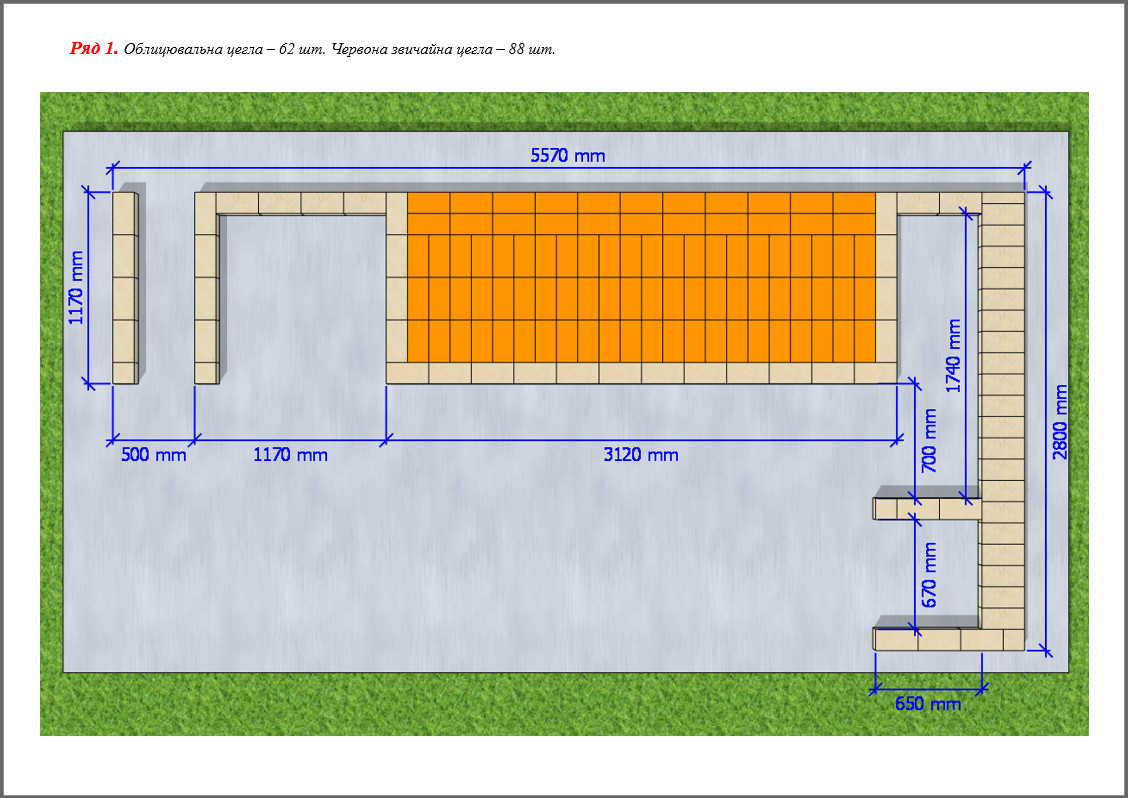Click the middle-right short brick stub wall
This screenshot has height=798, width=1128.
(x=926, y=509)
